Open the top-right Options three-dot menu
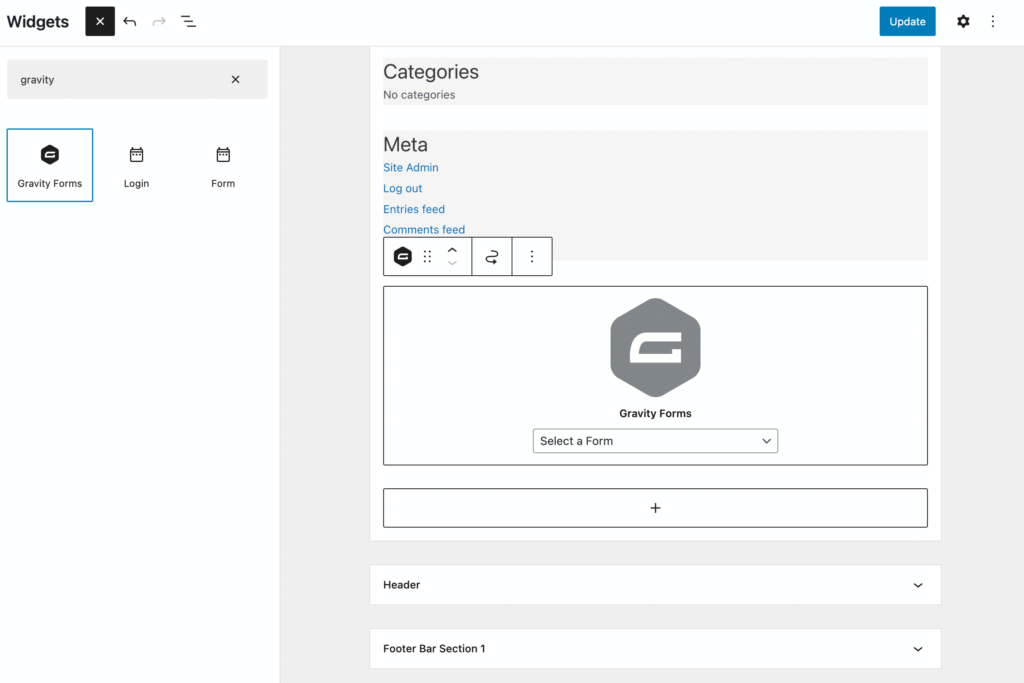Image resolution: width=1024 pixels, height=683 pixels. [993, 21]
